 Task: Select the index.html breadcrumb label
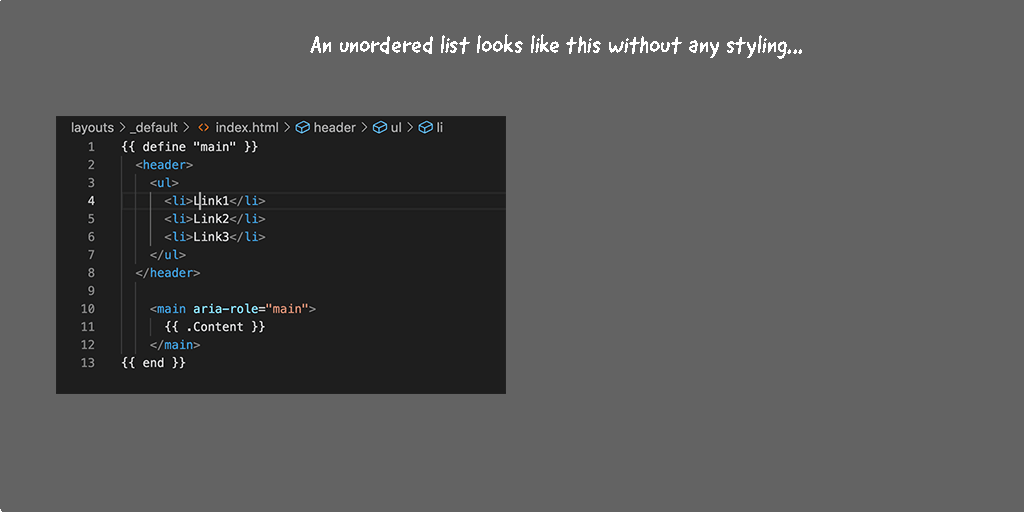(x=246, y=128)
